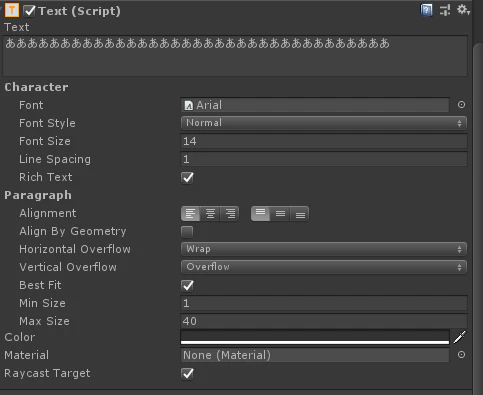Click the Text (Script) component header title
Image resolution: width=483 pixels, height=395 pixels.
pos(79,11)
